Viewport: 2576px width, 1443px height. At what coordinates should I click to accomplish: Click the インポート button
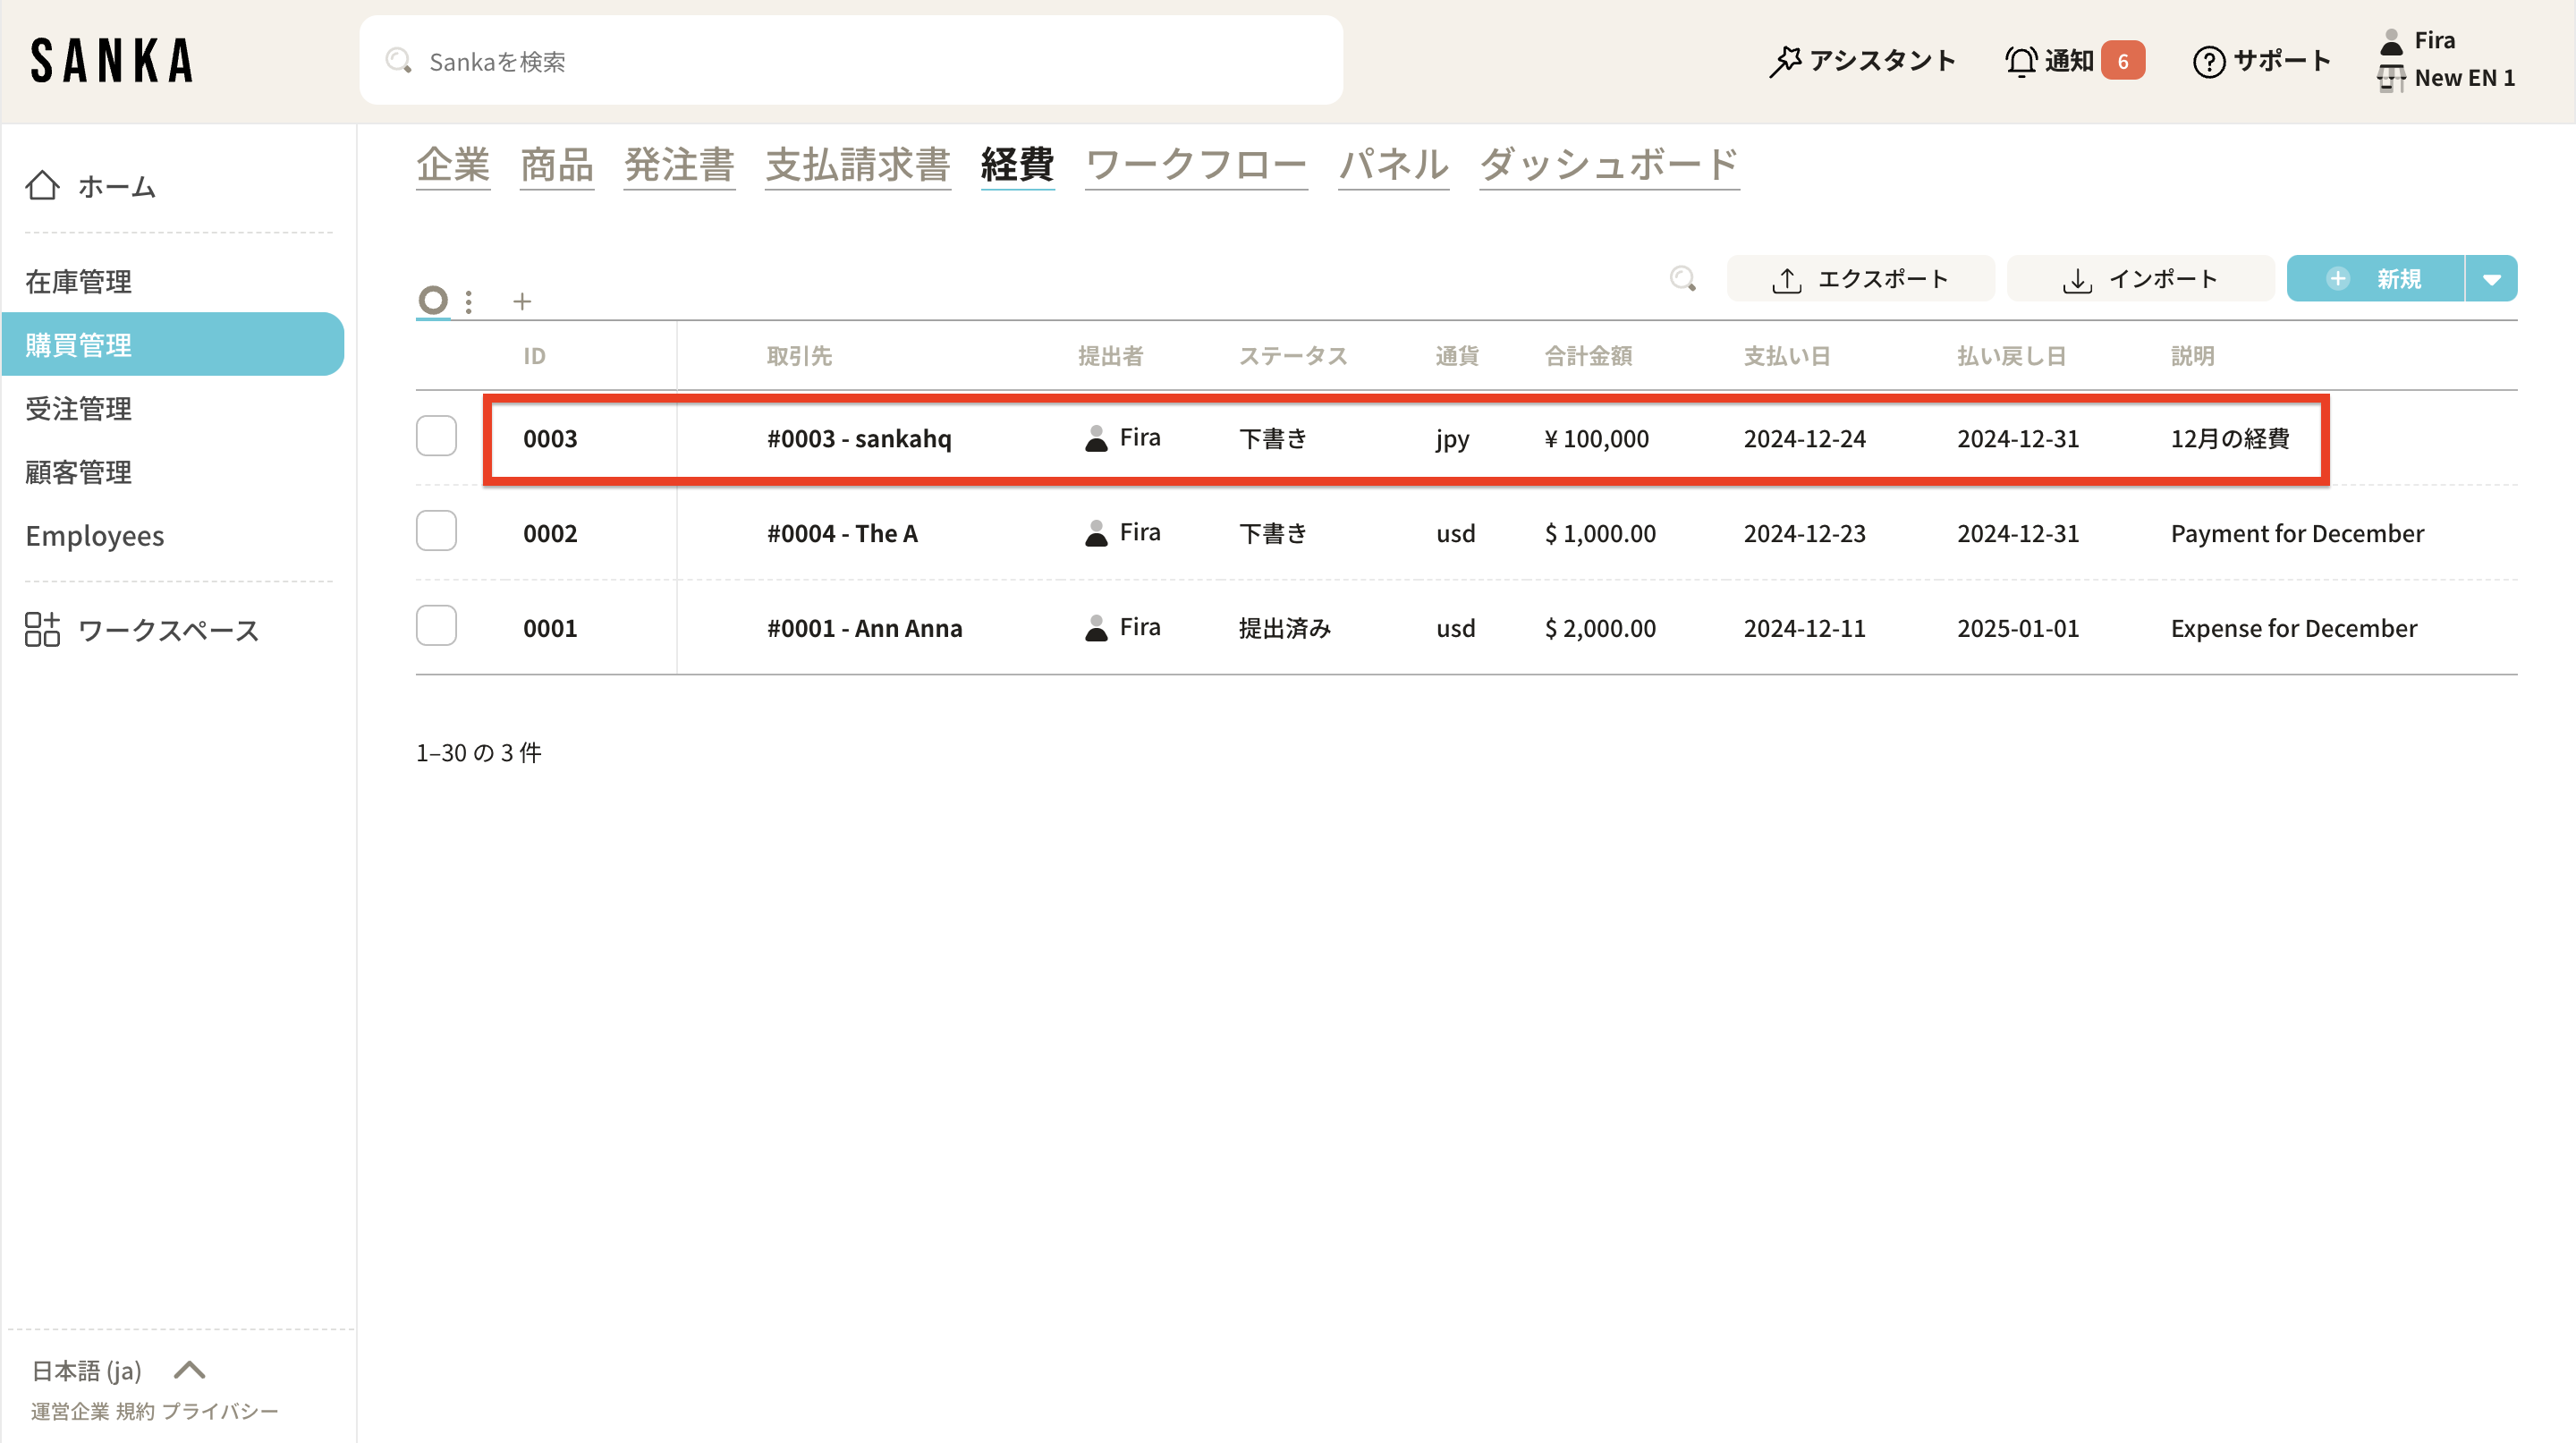pos(2140,279)
